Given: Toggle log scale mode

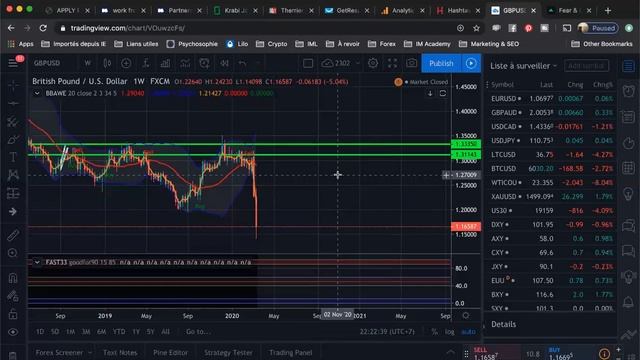Looking at the screenshot, I should [x=449, y=331].
